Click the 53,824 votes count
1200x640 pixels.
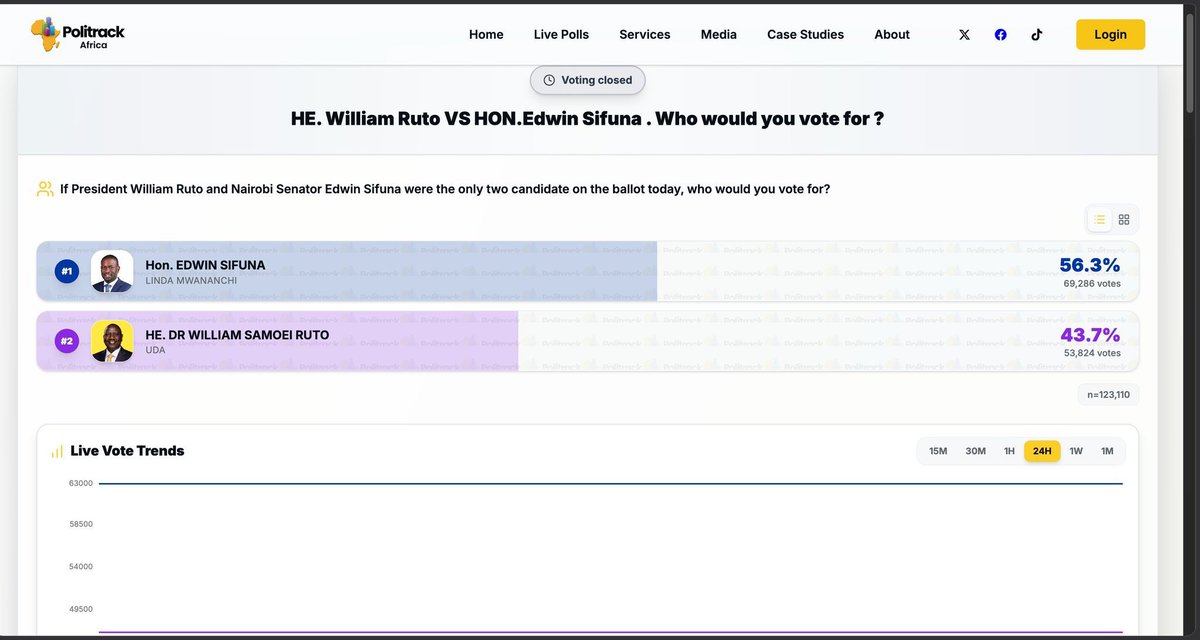(1092, 353)
